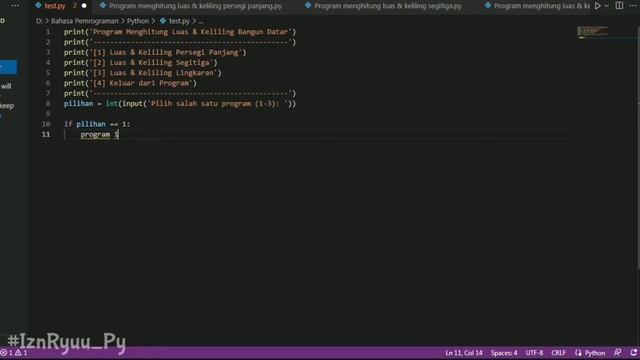
Task: Open the run button dropdown arrow
Action: pos(607,6)
